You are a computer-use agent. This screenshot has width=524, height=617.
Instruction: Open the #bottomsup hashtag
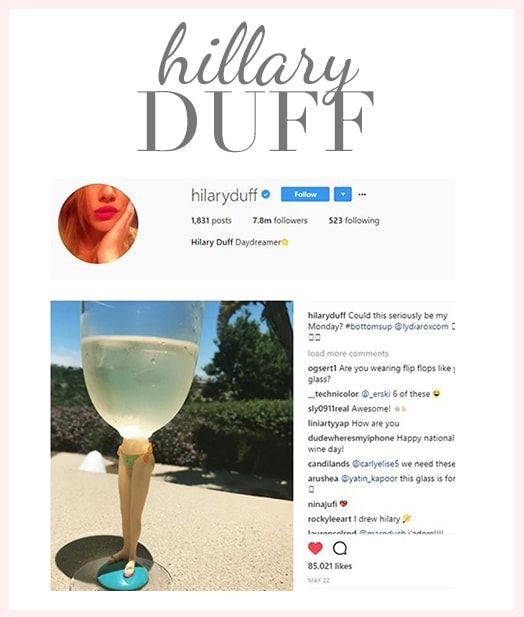pyautogui.click(x=369, y=327)
